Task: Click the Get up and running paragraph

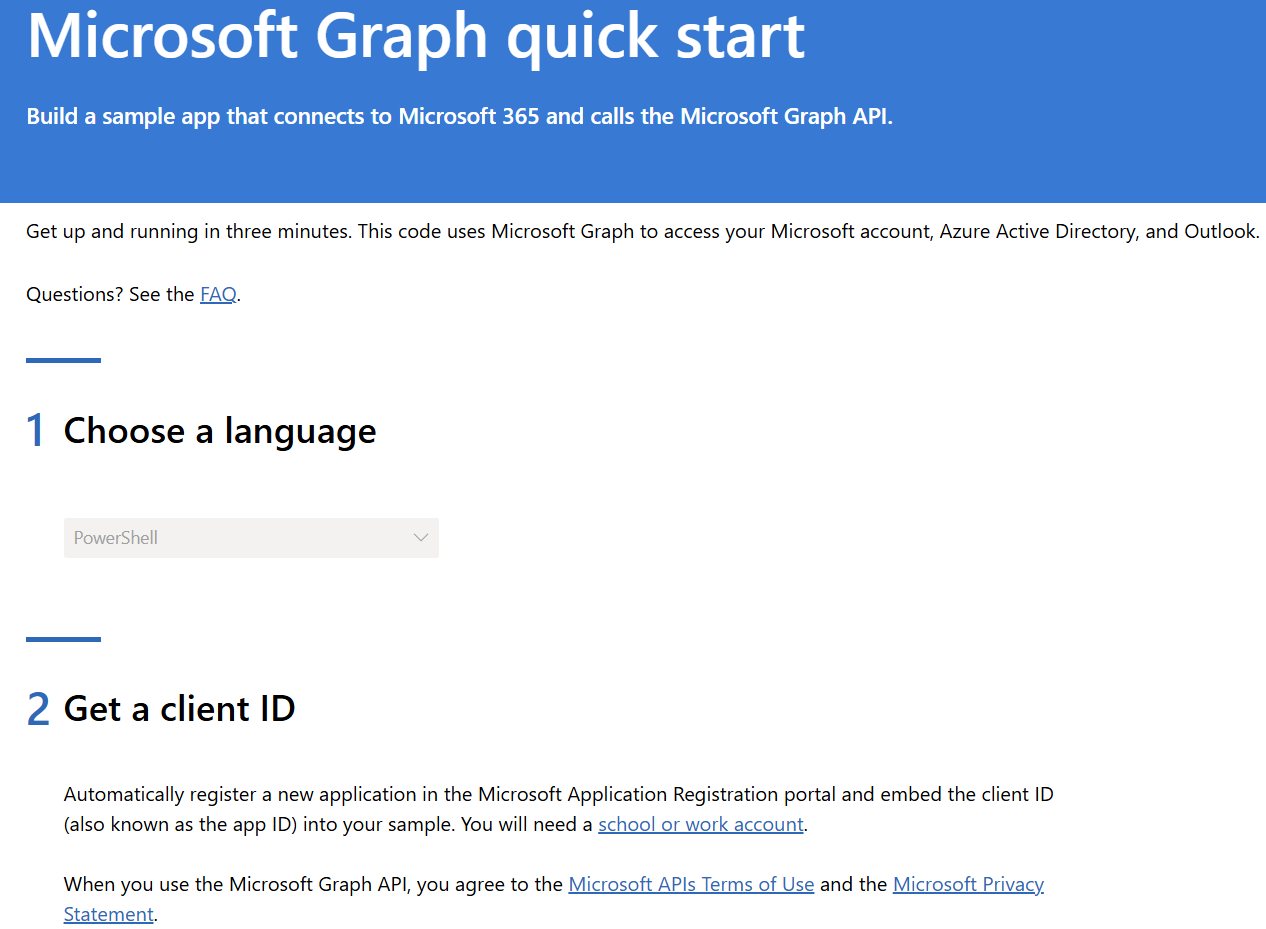Action: pos(643,232)
